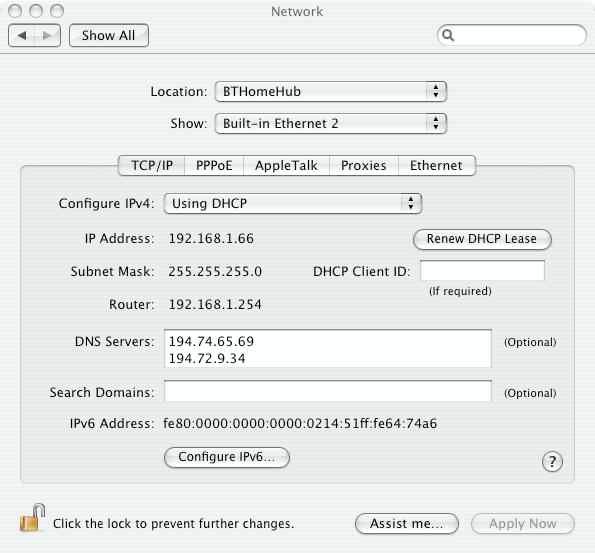Open the Location BTHomeHub dropdown
This screenshot has height=553, width=595.
(x=331, y=91)
